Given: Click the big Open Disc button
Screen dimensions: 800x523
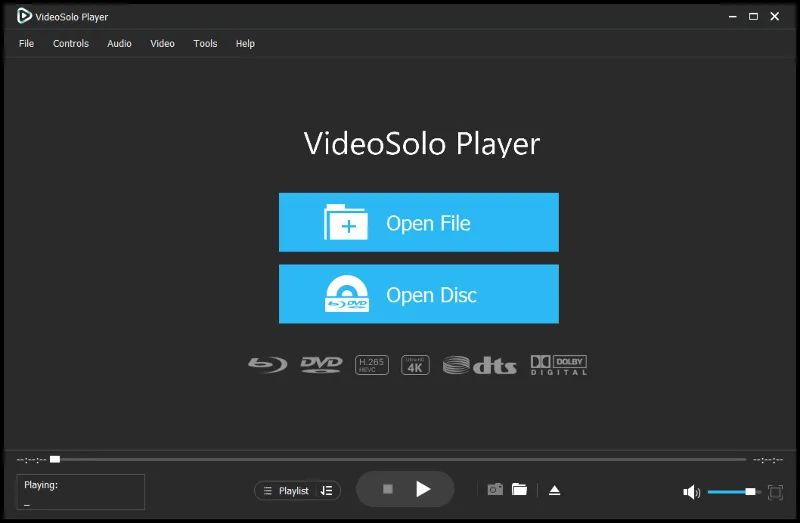Looking at the screenshot, I should click(x=418, y=294).
